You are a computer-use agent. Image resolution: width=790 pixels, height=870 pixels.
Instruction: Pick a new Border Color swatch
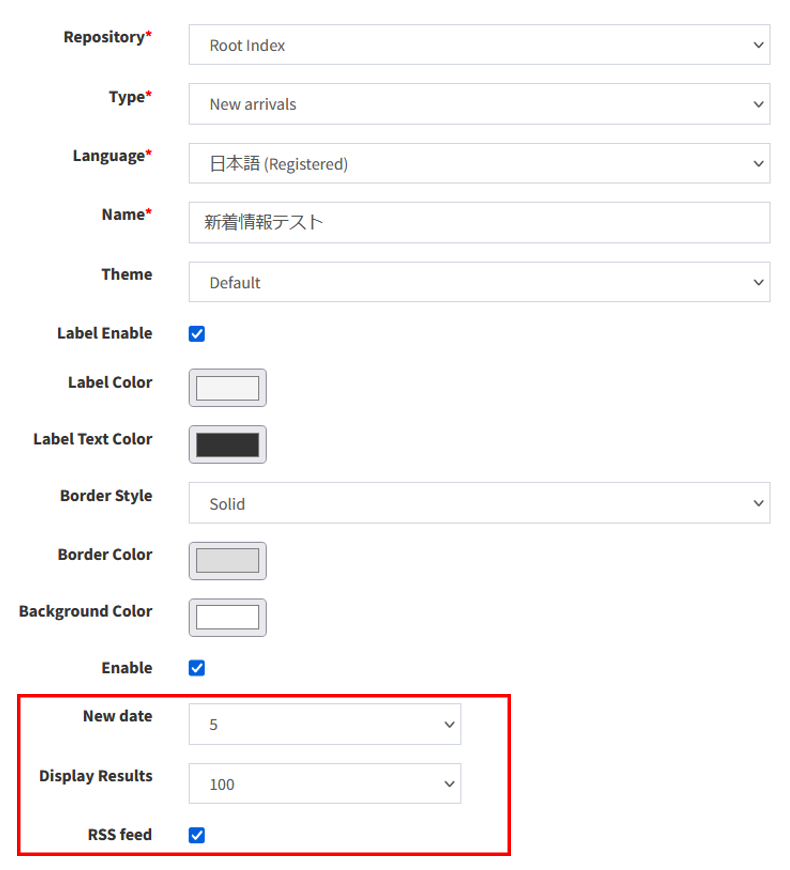[227, 561]
